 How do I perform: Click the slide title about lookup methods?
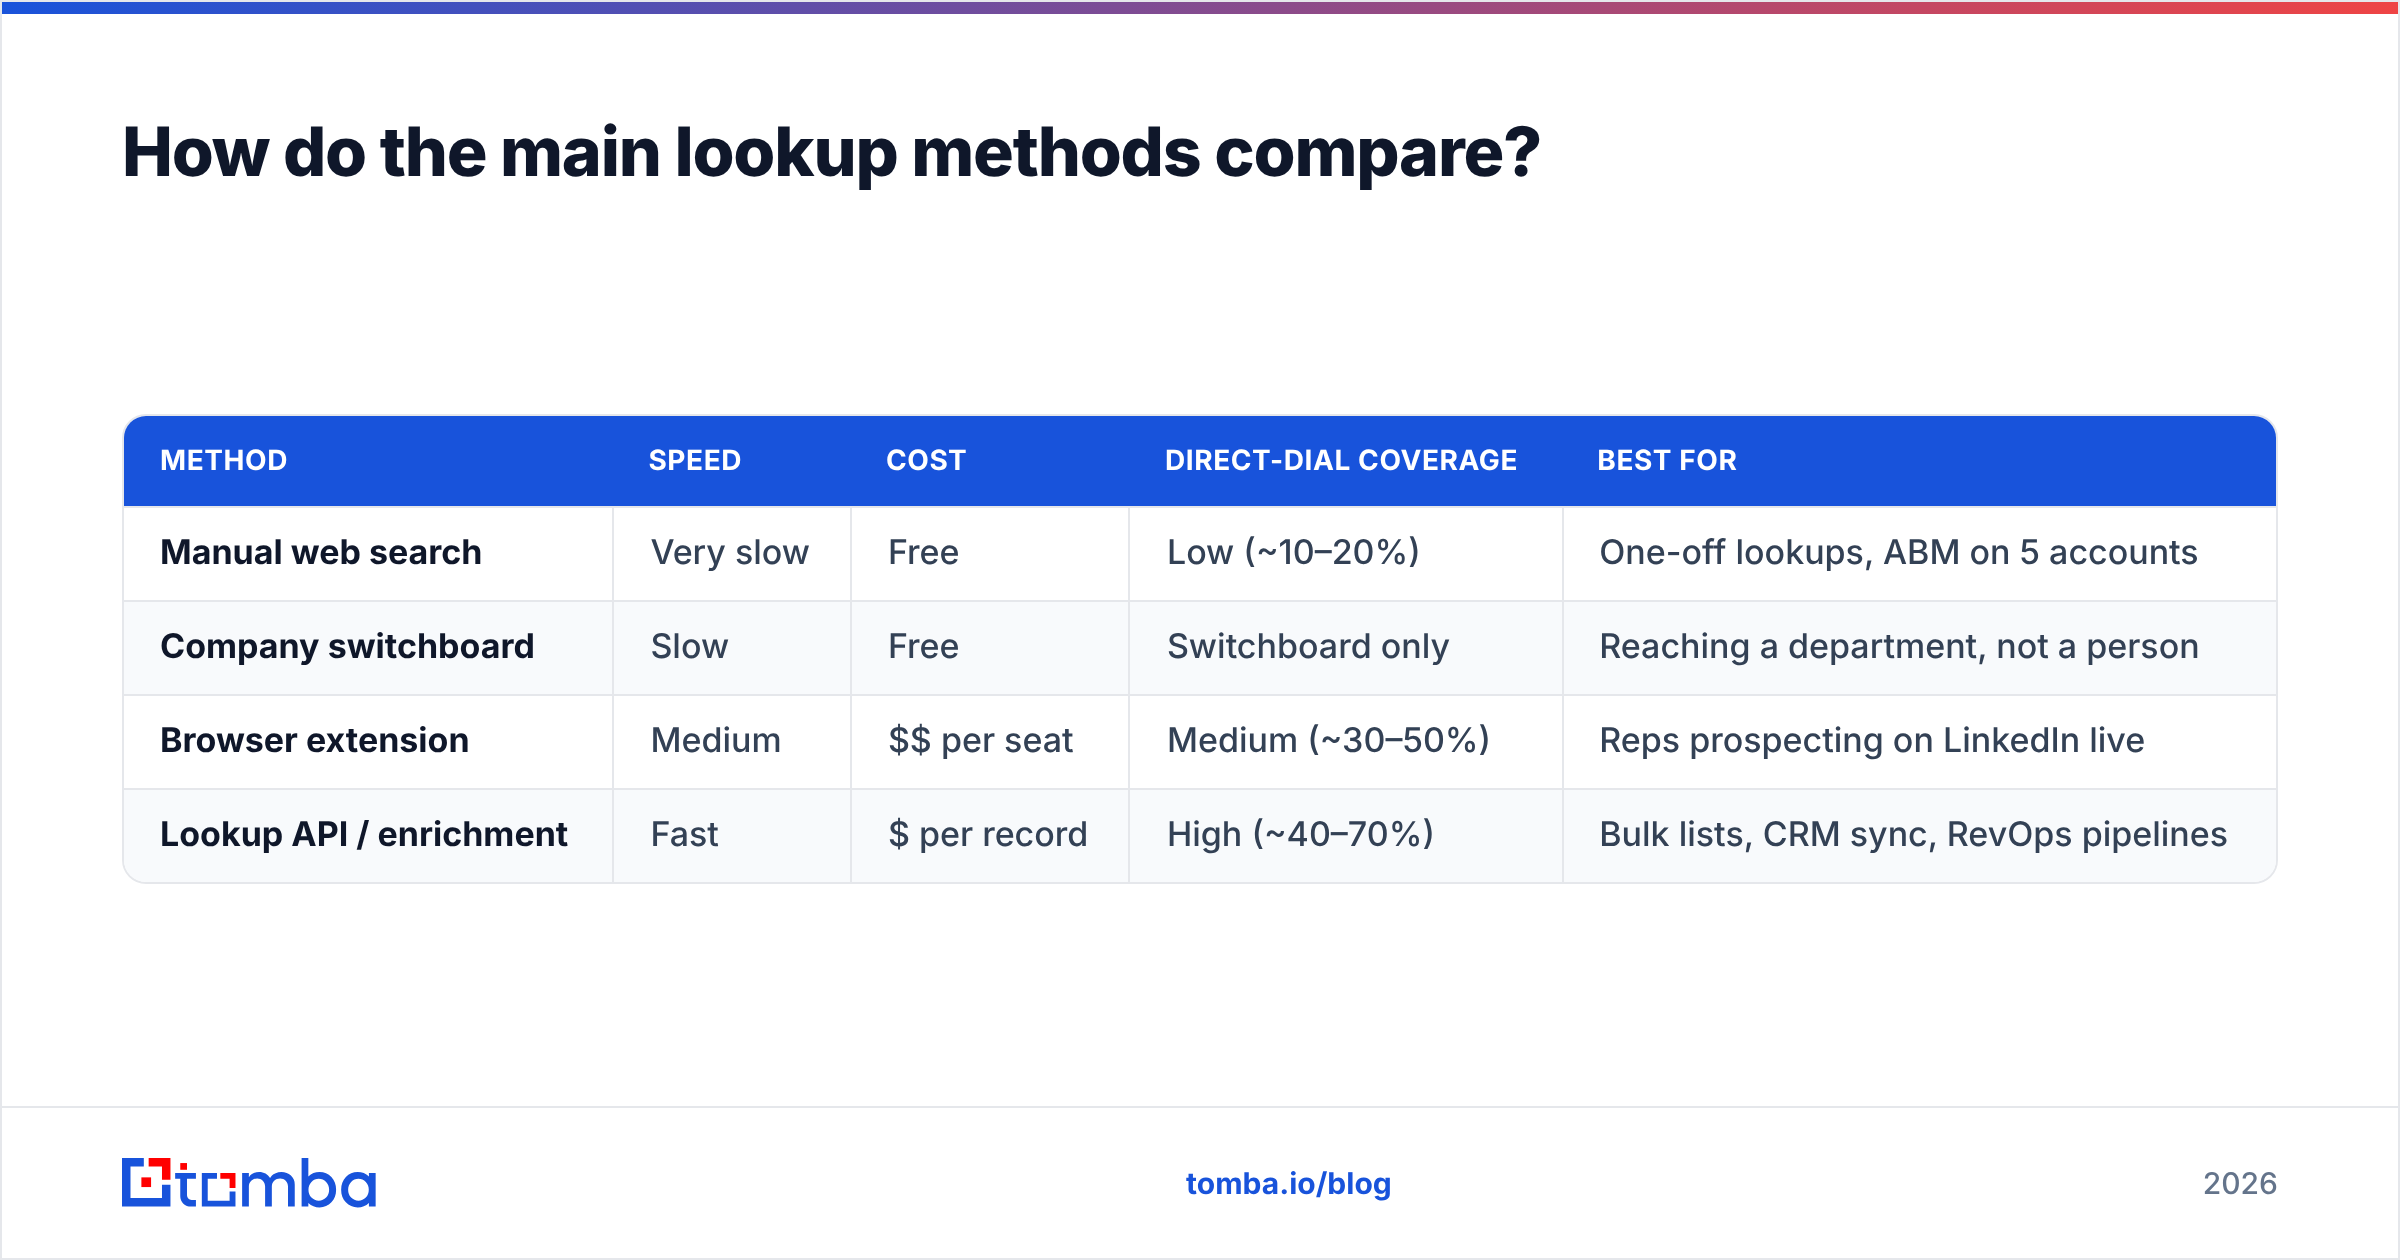(x=831, y=153)
